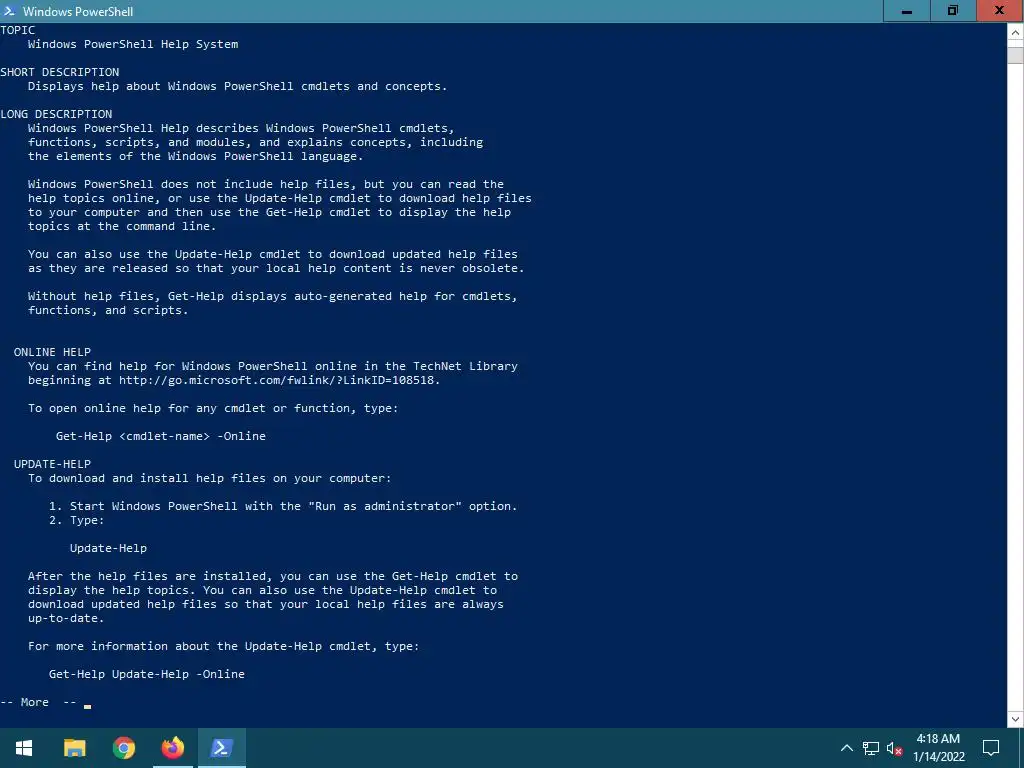1024x768 pixels.
Task: Click the 'up-to-date.' line
Action: coord(66,618)
